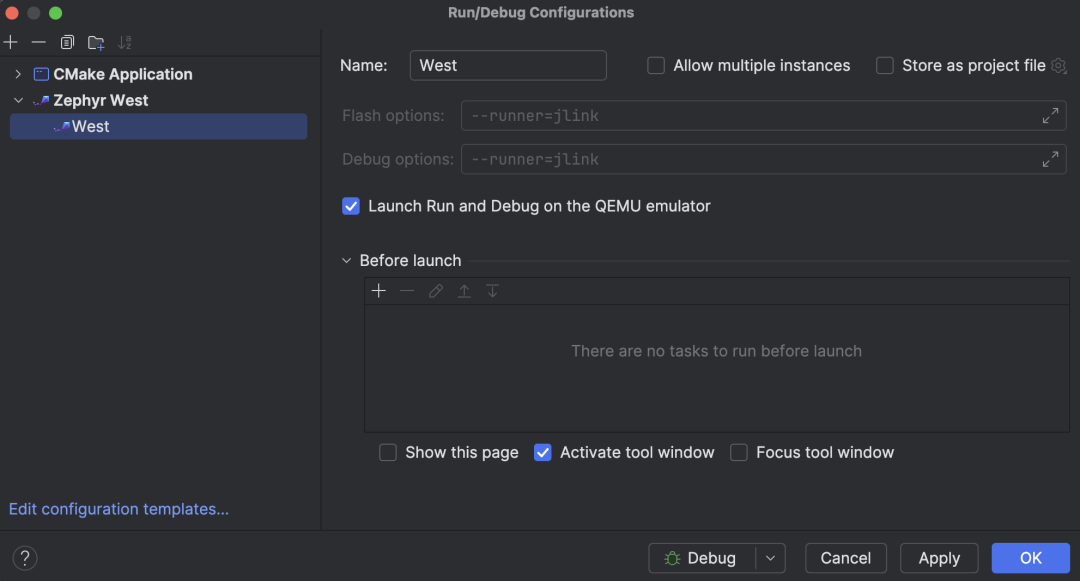The height and width of the screenshot is (581, 1080).
Task: Apply the configuration changes
Action: (x=939, y=558)
